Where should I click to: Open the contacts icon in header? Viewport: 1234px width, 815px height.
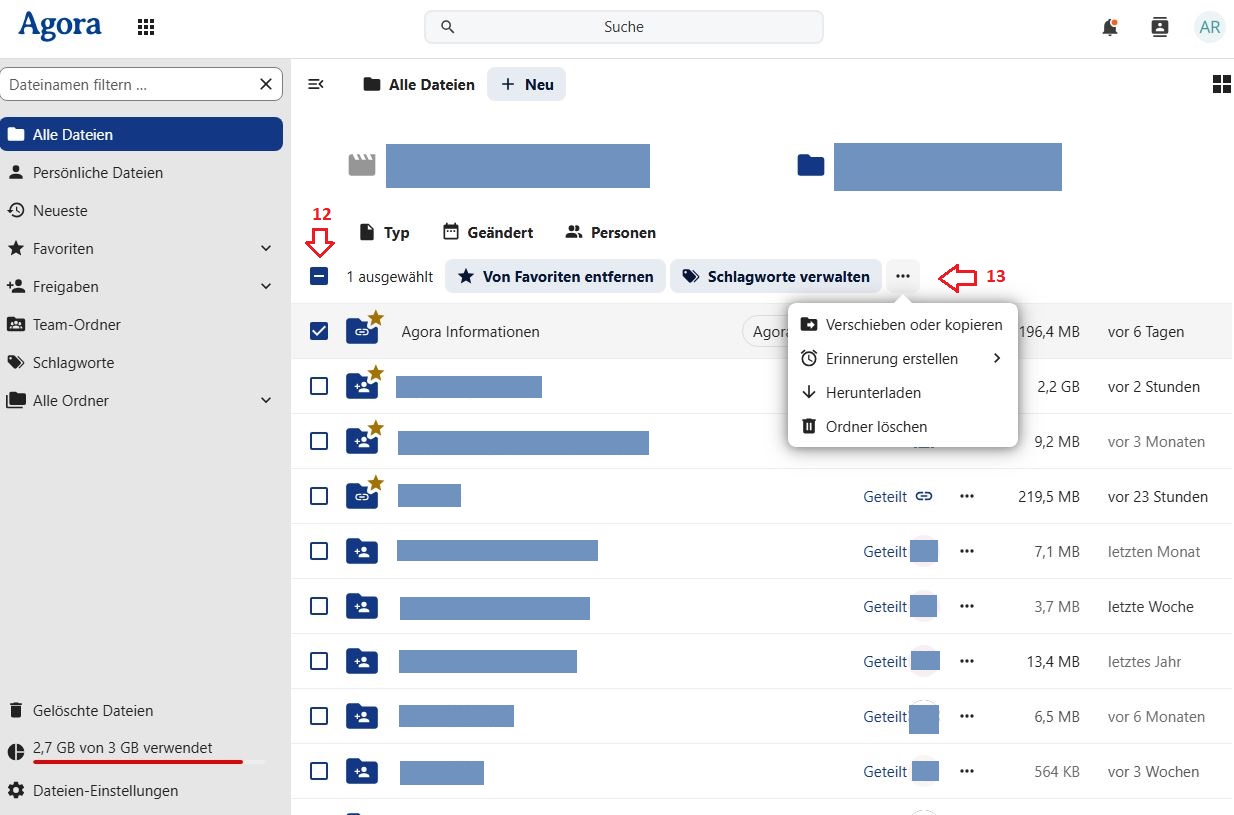point(1159,27)
